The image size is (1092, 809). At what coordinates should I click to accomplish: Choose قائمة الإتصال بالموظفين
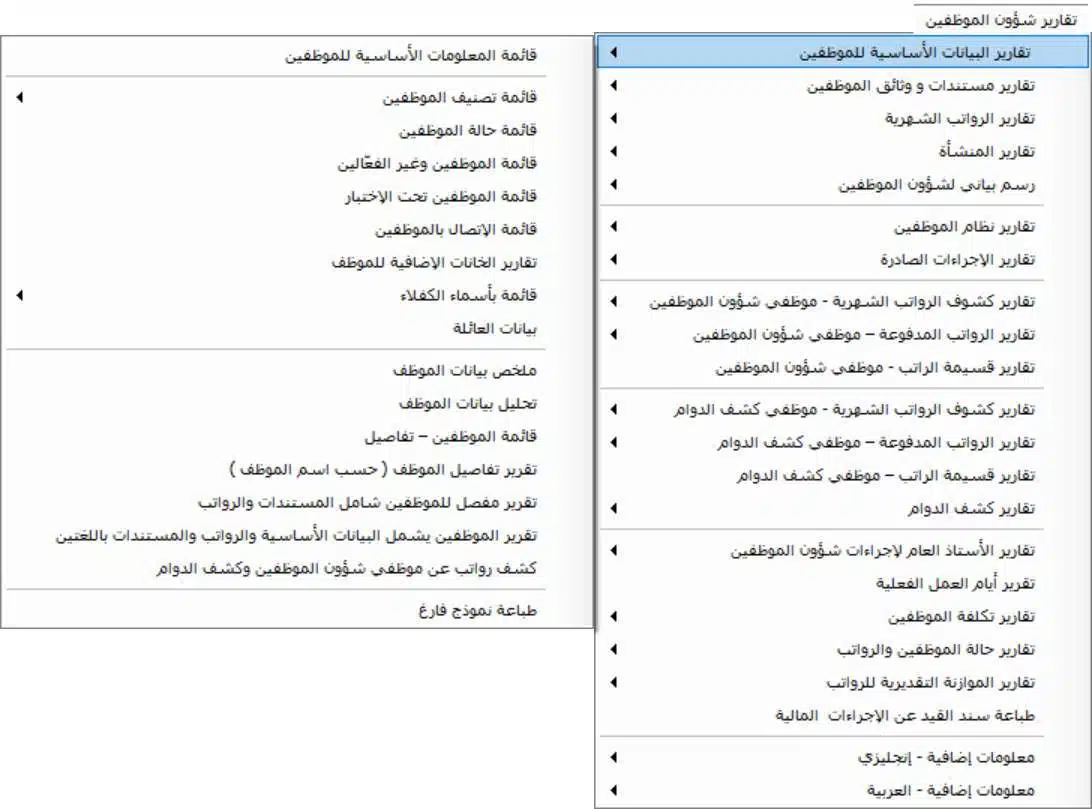pos(456,230)
